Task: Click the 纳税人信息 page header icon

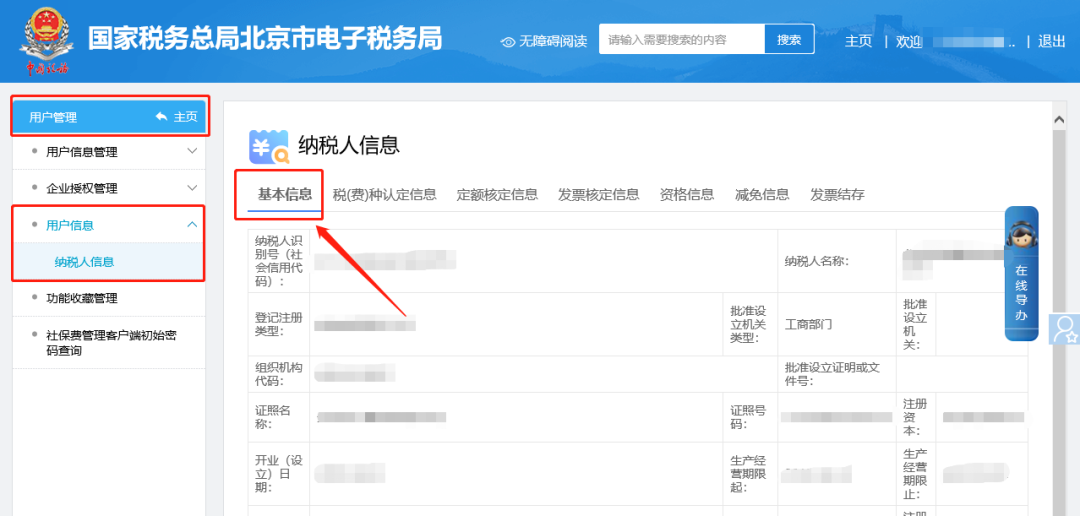Action: tap(268, 146)
